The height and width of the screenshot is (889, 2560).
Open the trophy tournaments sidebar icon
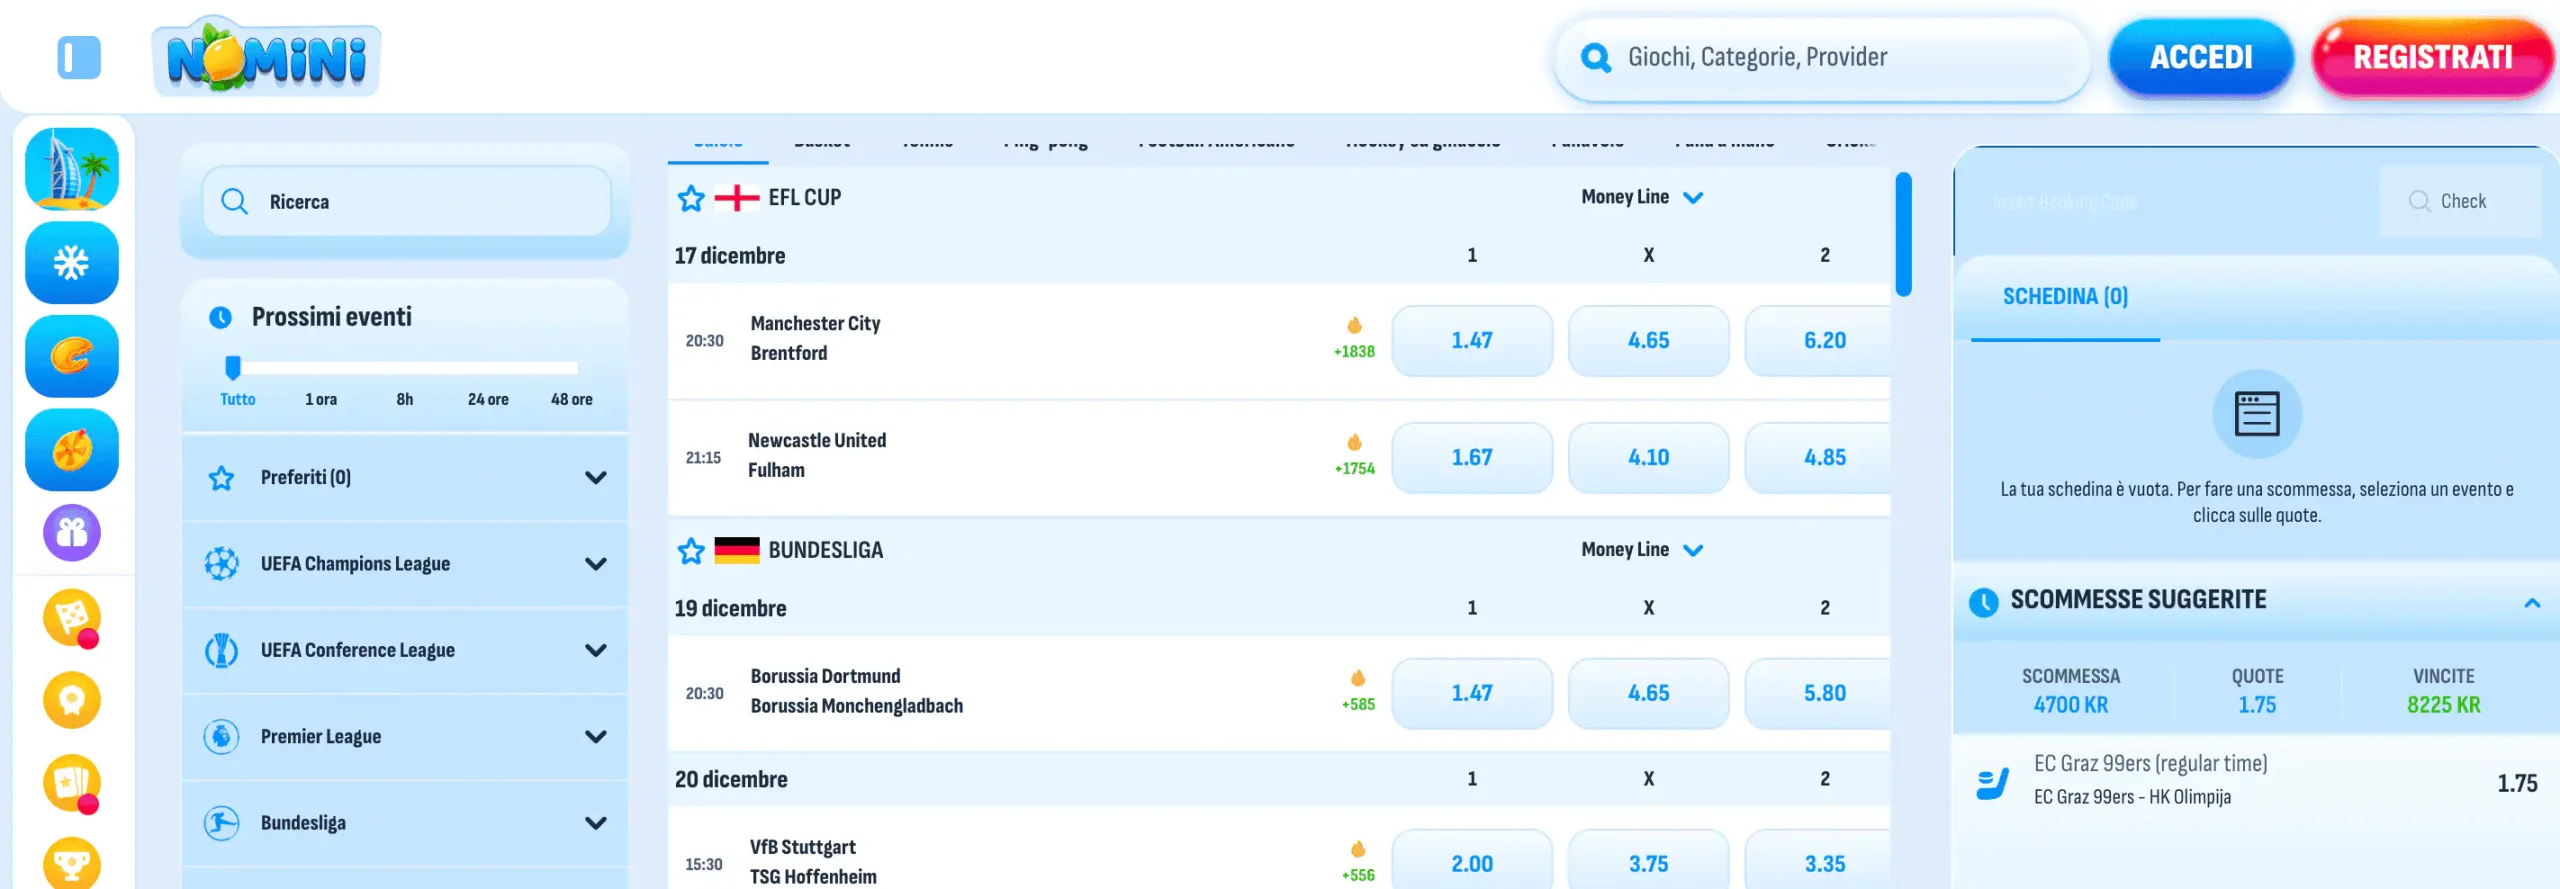(72, 862)
